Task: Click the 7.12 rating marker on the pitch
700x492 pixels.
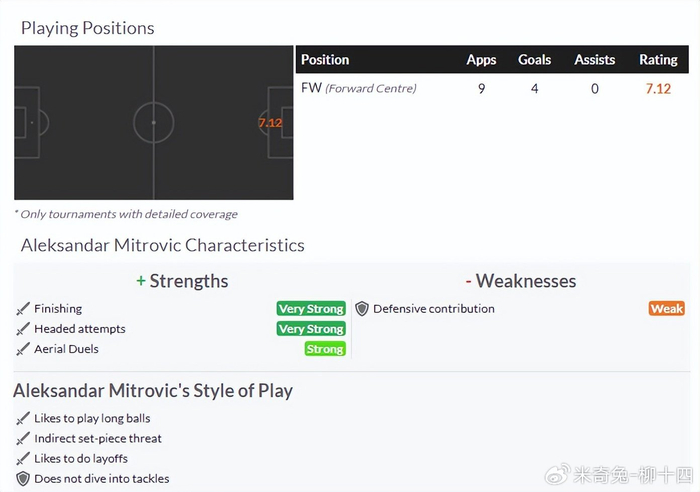Action: point(270,123)
